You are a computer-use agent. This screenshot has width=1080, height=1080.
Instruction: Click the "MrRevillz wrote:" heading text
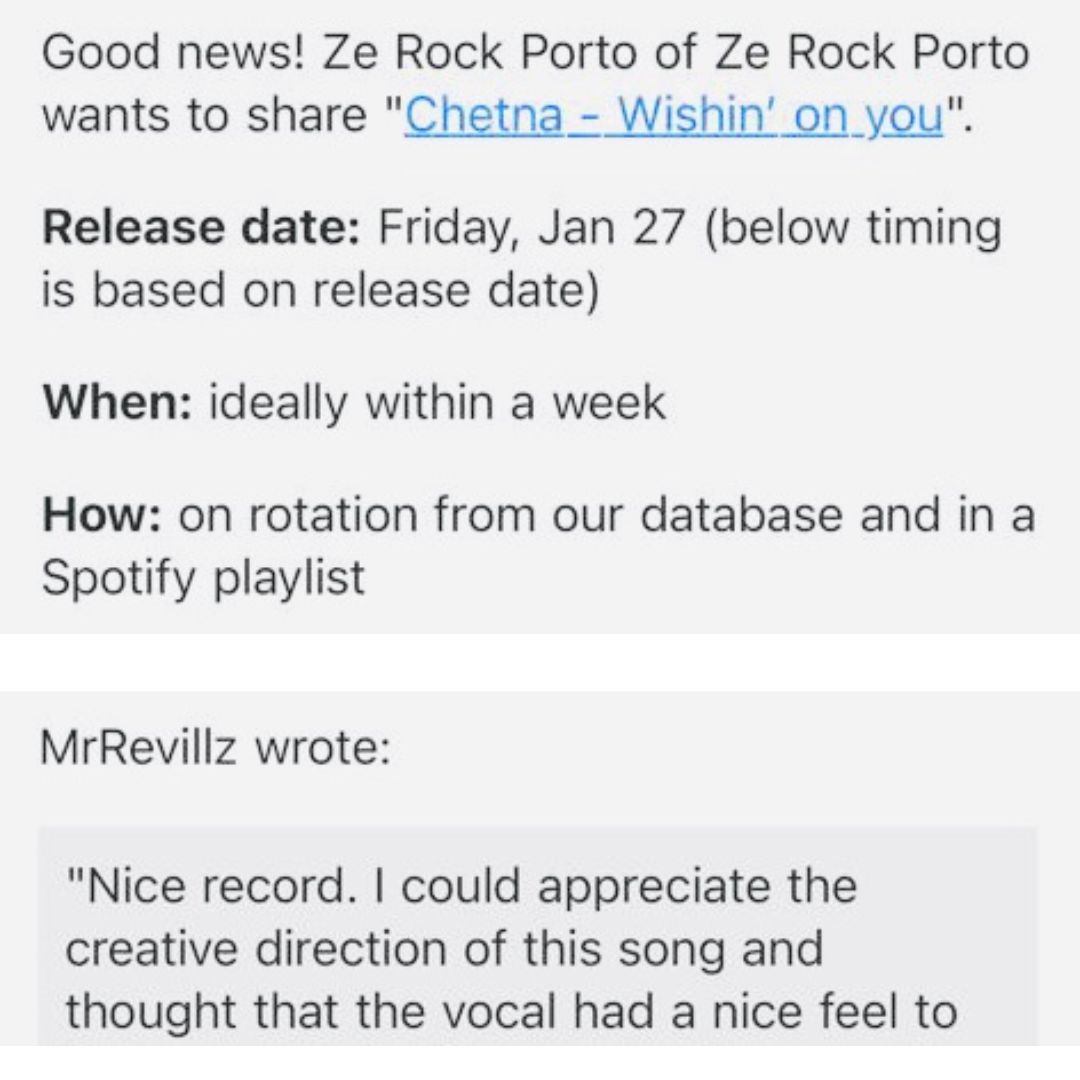pyautogui.click(x=216, y=747)
